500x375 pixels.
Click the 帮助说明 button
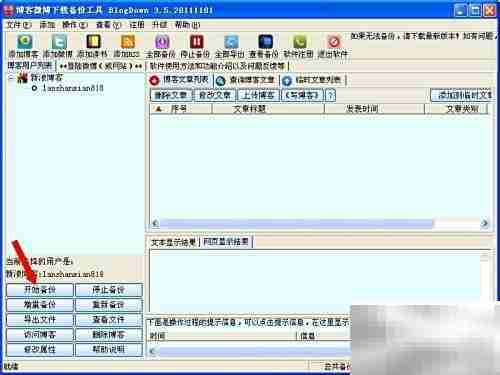click(109, 350)
